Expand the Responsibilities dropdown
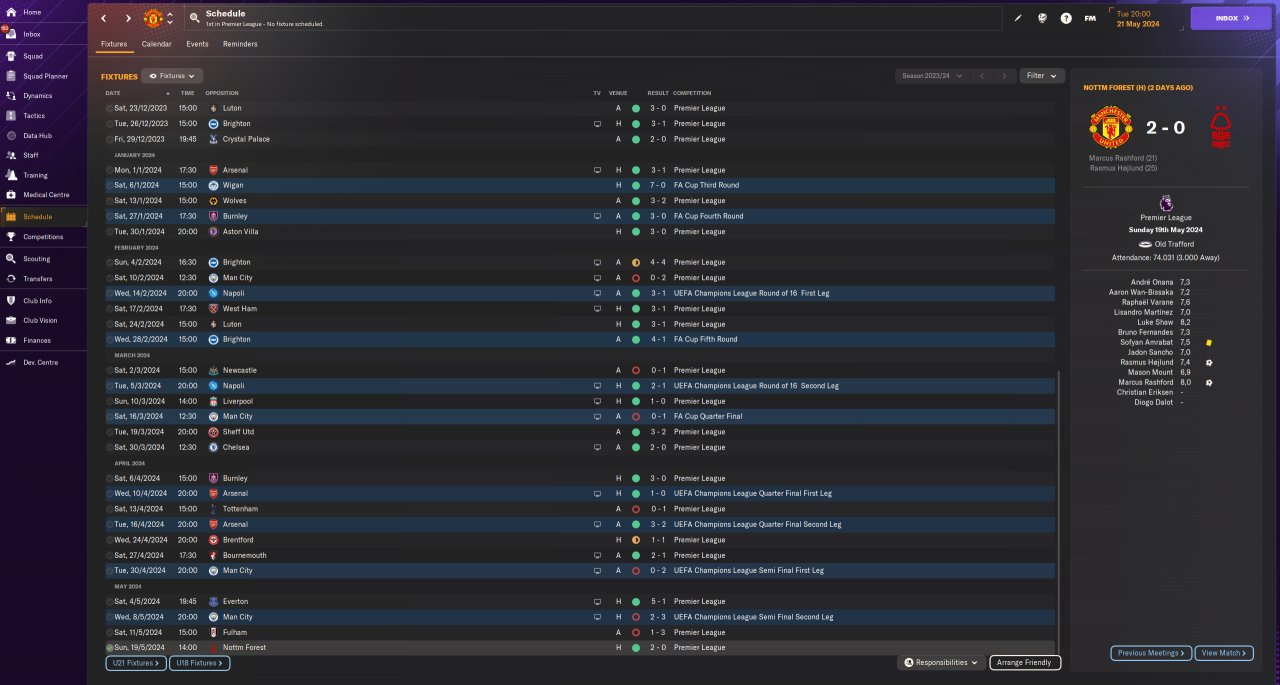This screenshot has height=685, width=1280. (x=942, y=662)
